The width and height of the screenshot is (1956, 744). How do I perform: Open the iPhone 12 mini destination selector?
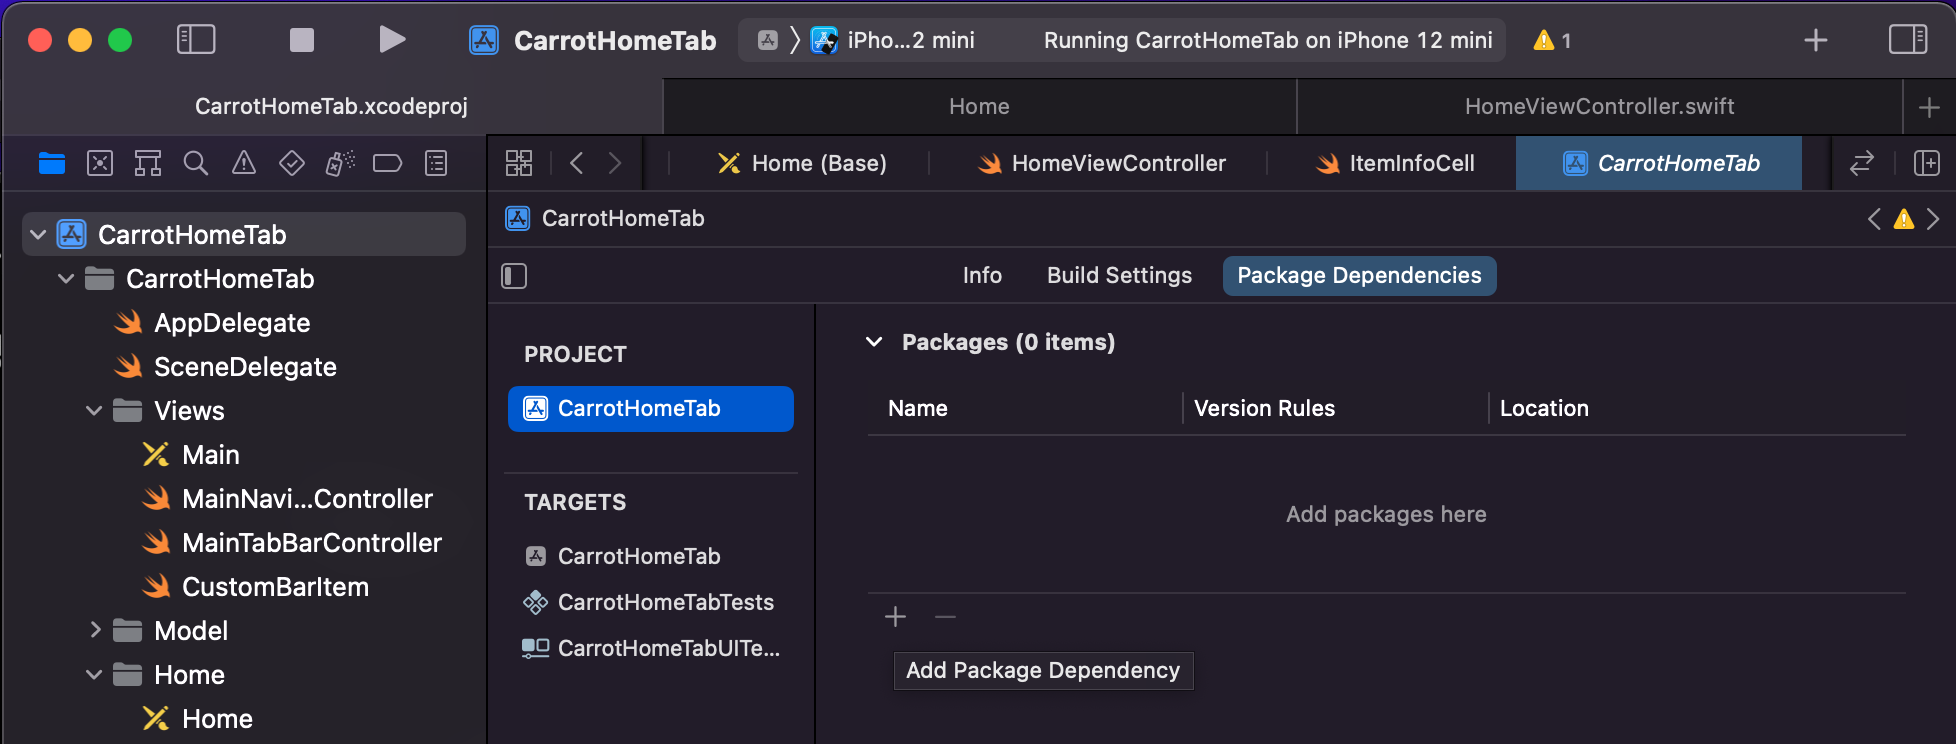click(x=892, y=40)
